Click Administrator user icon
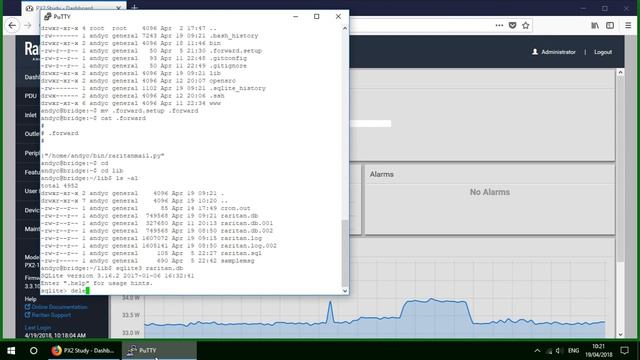This screenshot has width=640, height=360. 535,52
